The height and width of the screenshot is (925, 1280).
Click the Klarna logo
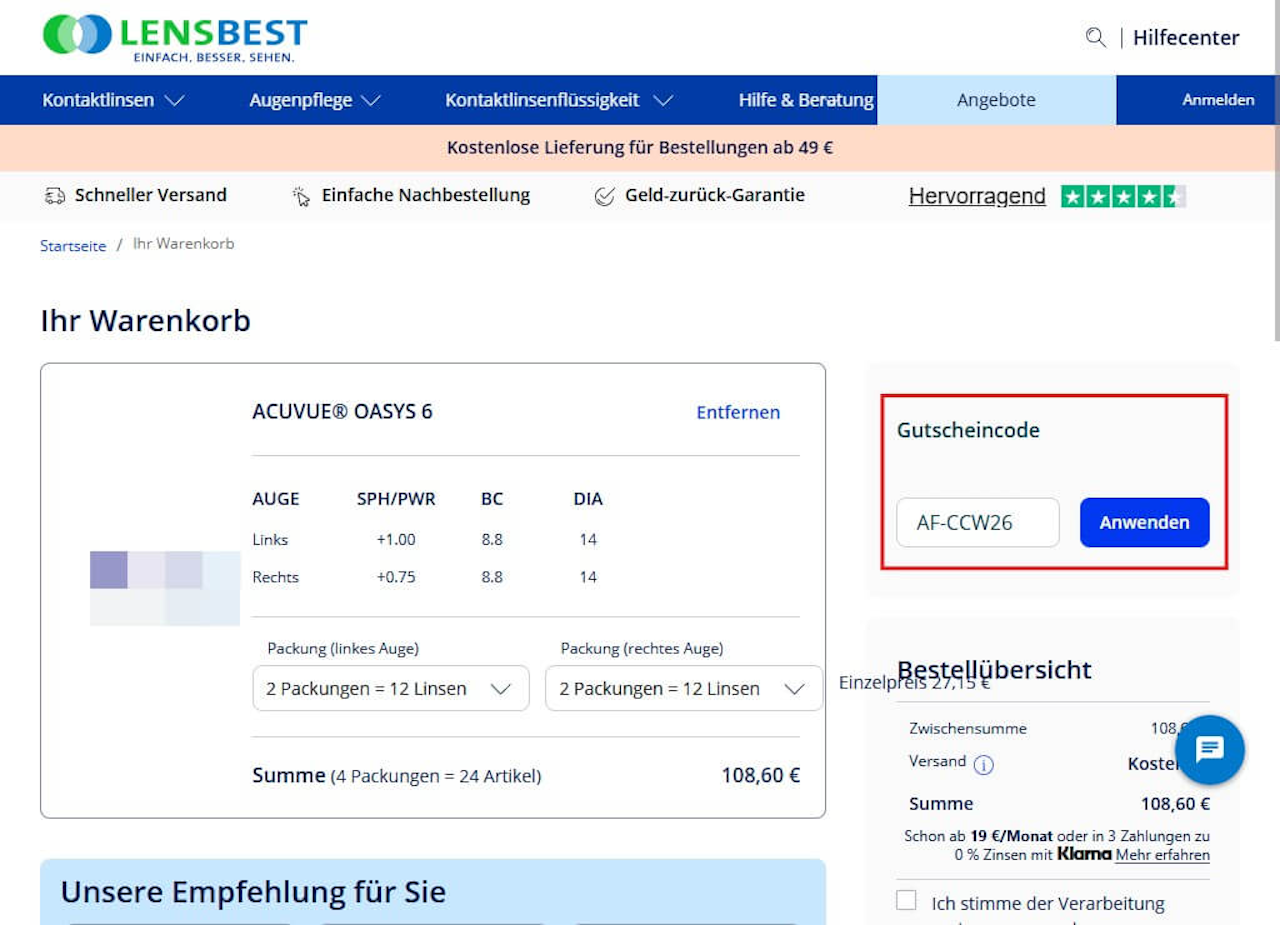(x=1085, y=854)
